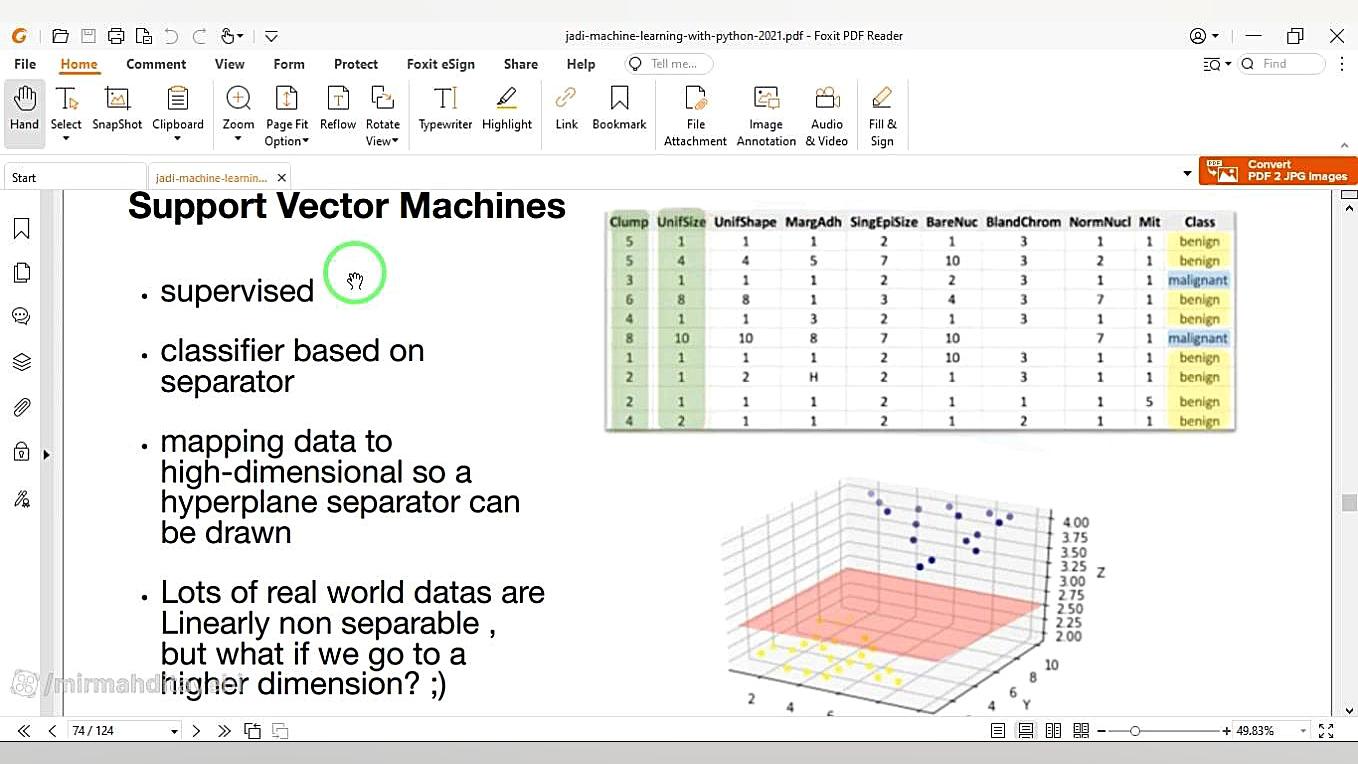1358x764 pixels.
Task: Launch Fill & Sign
Action: 882,116
